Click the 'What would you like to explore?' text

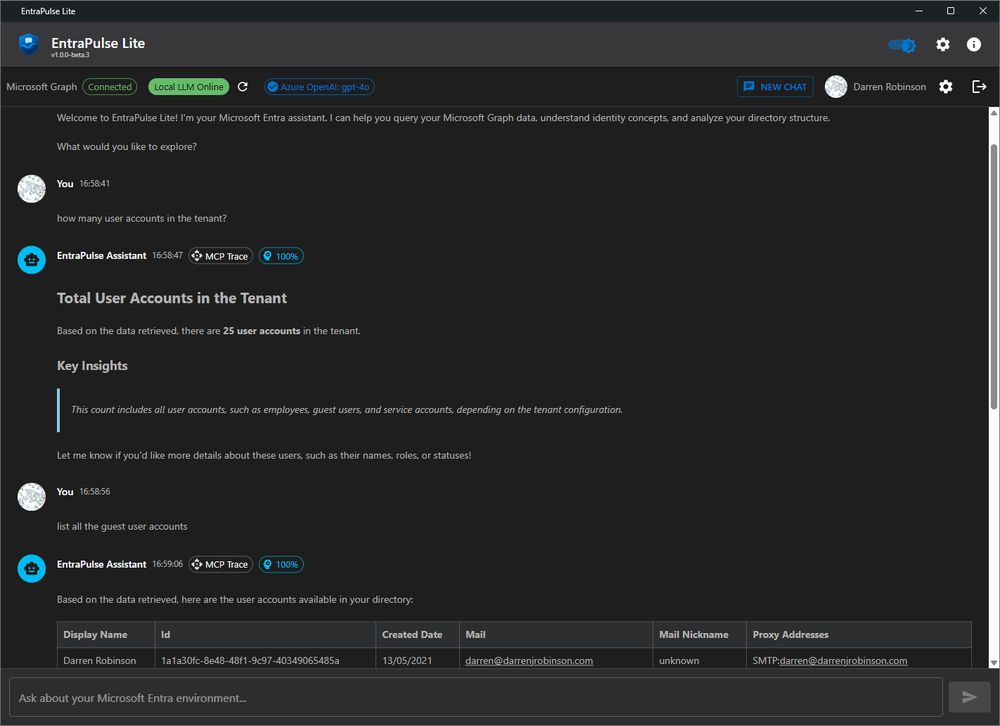126,146
